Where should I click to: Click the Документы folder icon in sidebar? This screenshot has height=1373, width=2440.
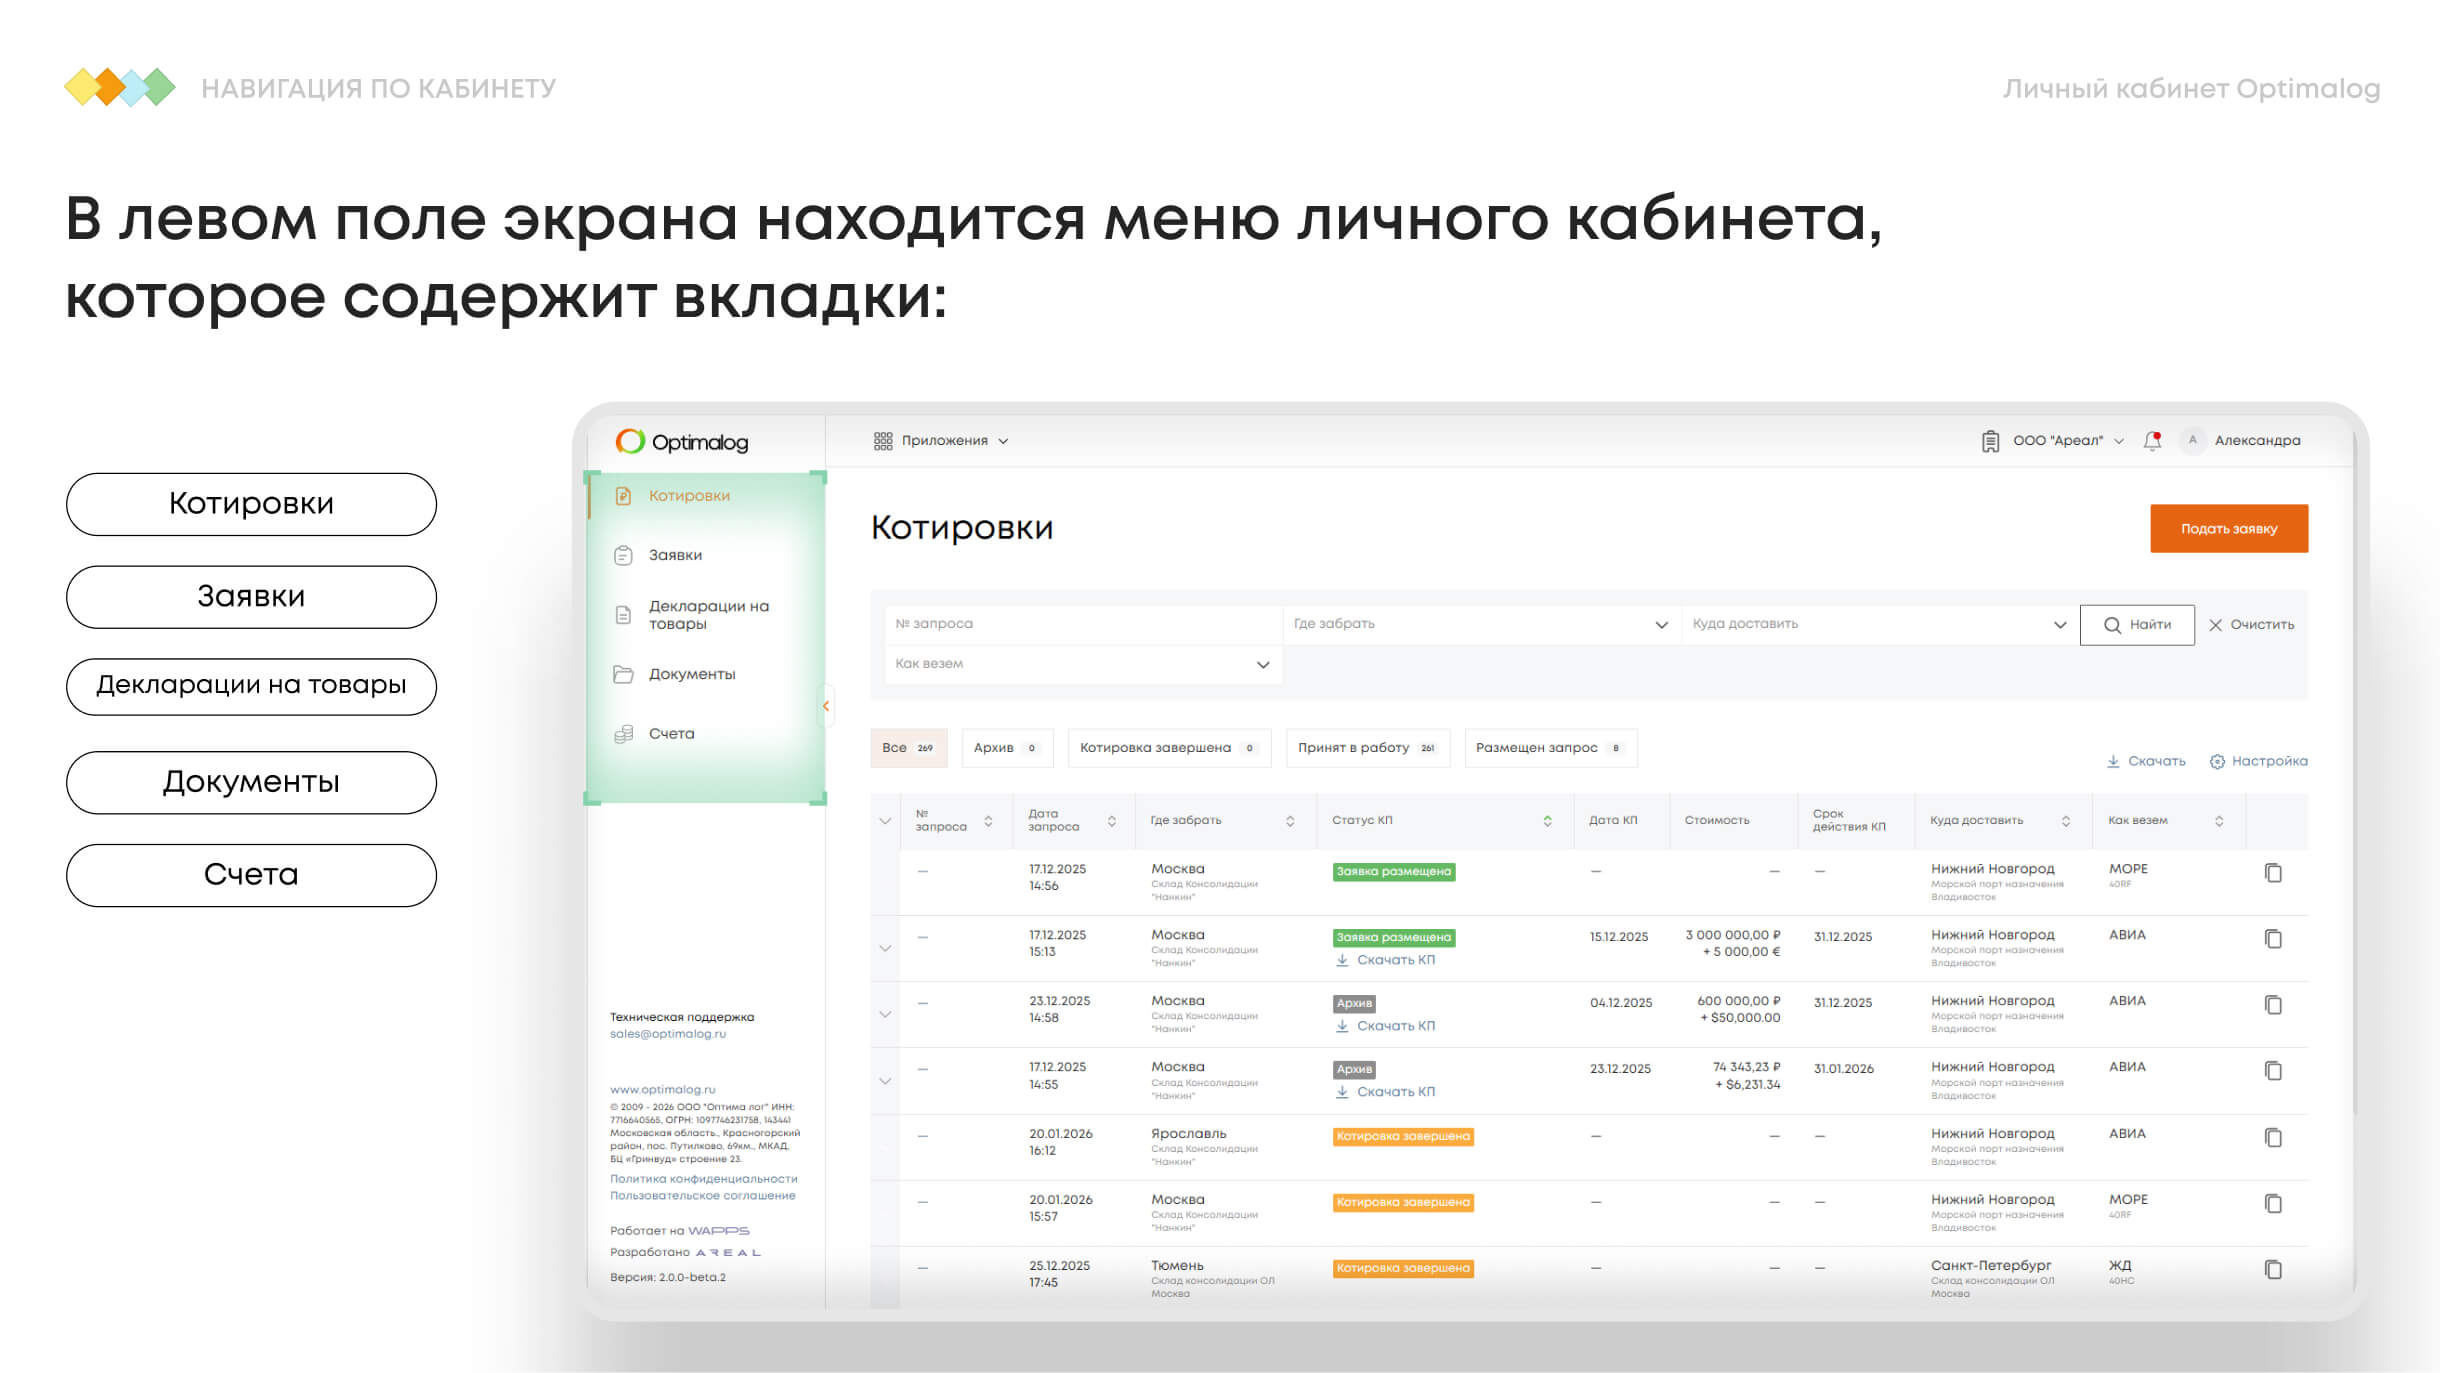point(623,675)
